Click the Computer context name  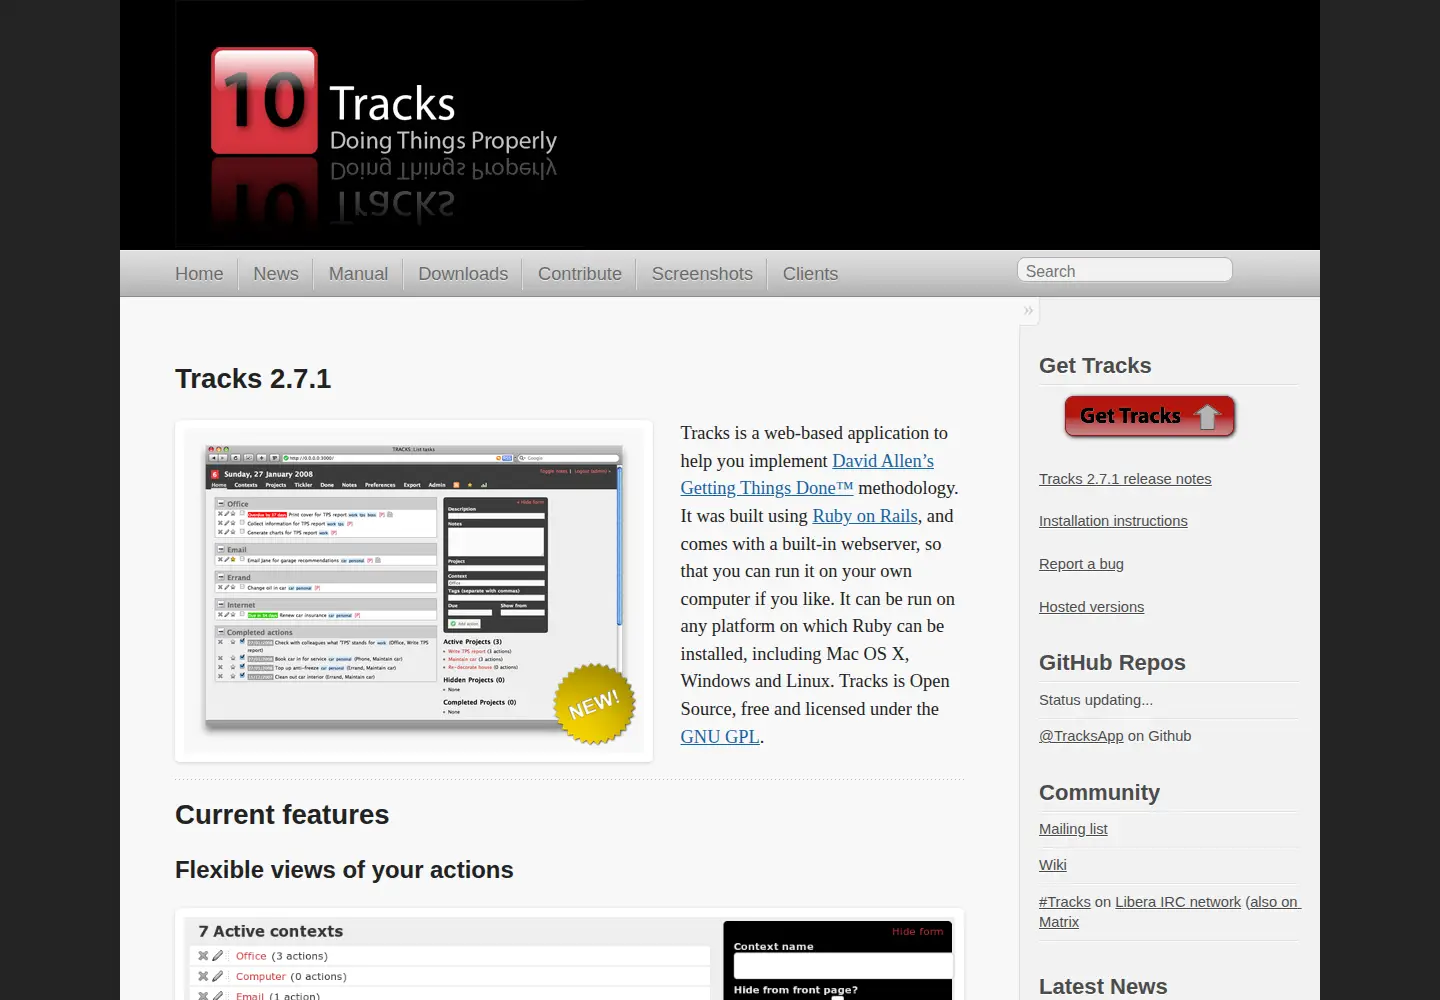click(x=261, y=976)
